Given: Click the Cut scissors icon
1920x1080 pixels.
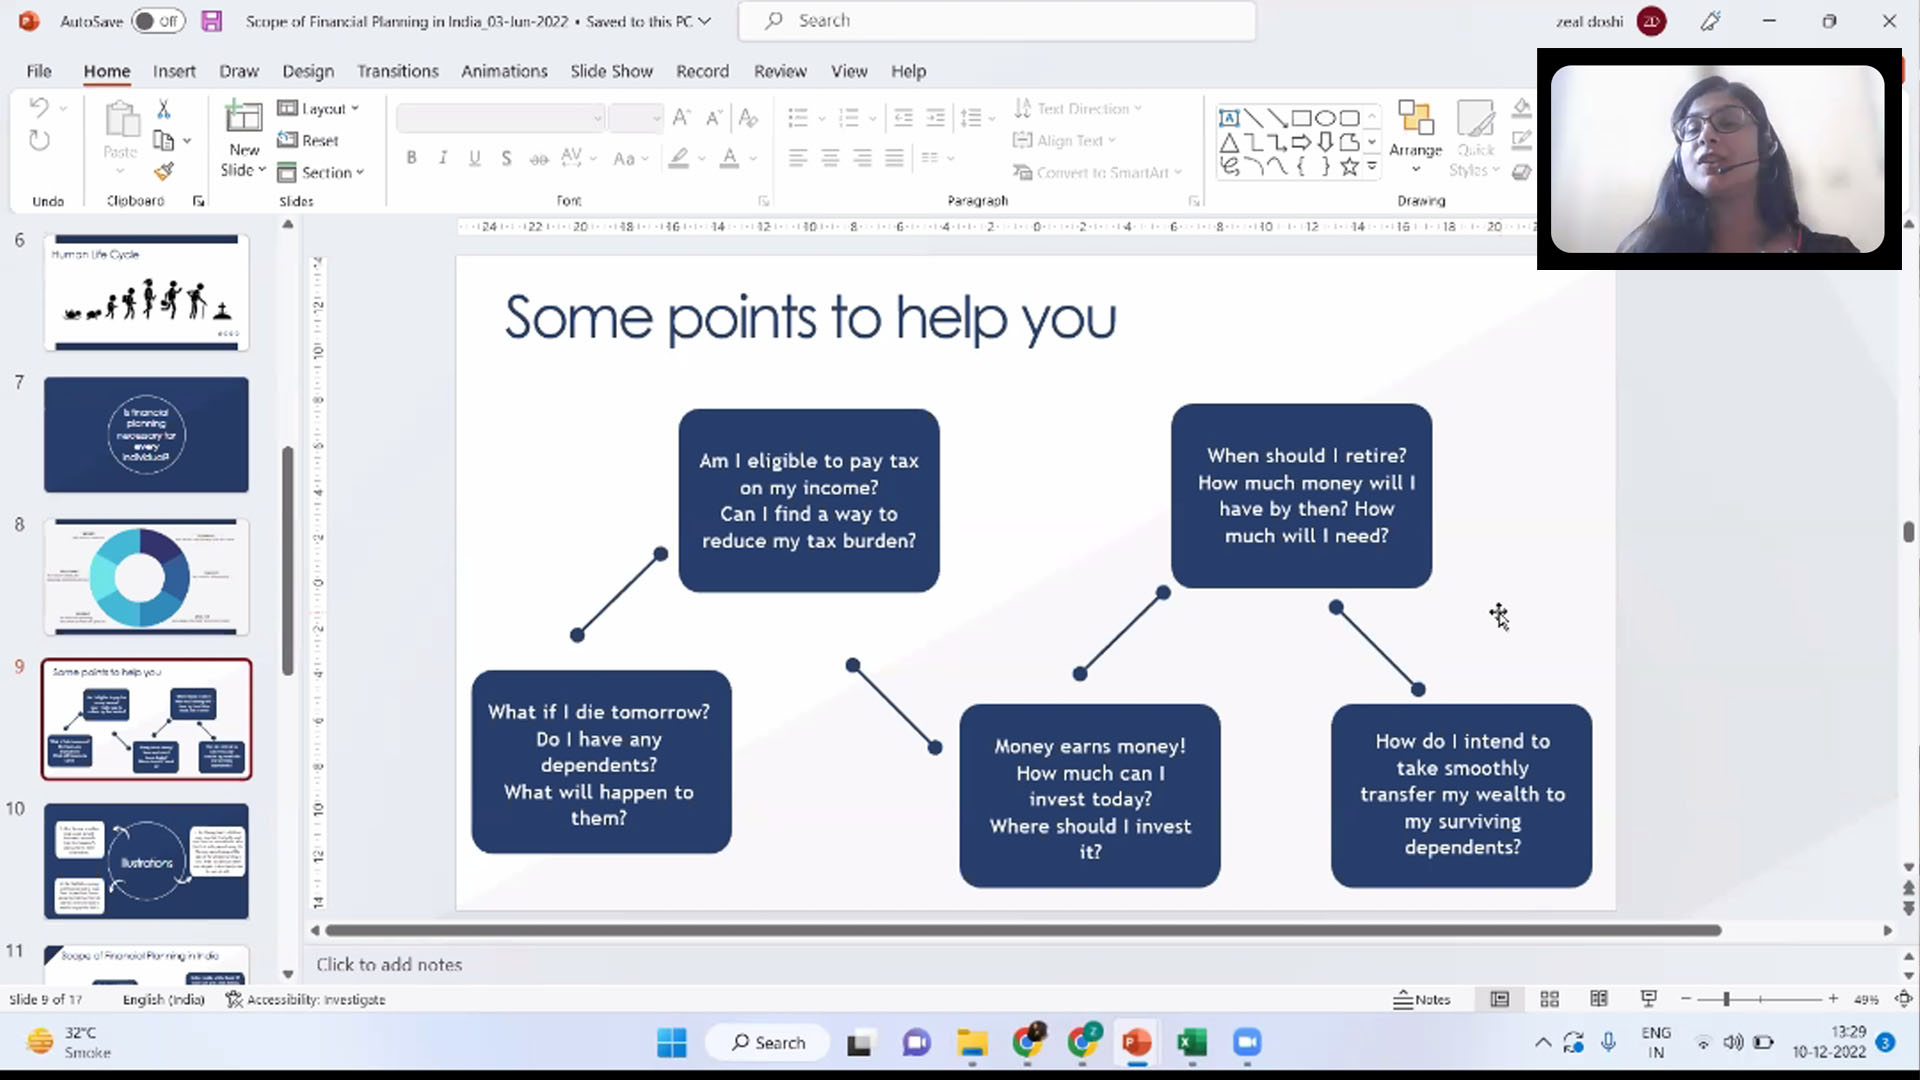Looking at the screenshot, I should point(164,109).
